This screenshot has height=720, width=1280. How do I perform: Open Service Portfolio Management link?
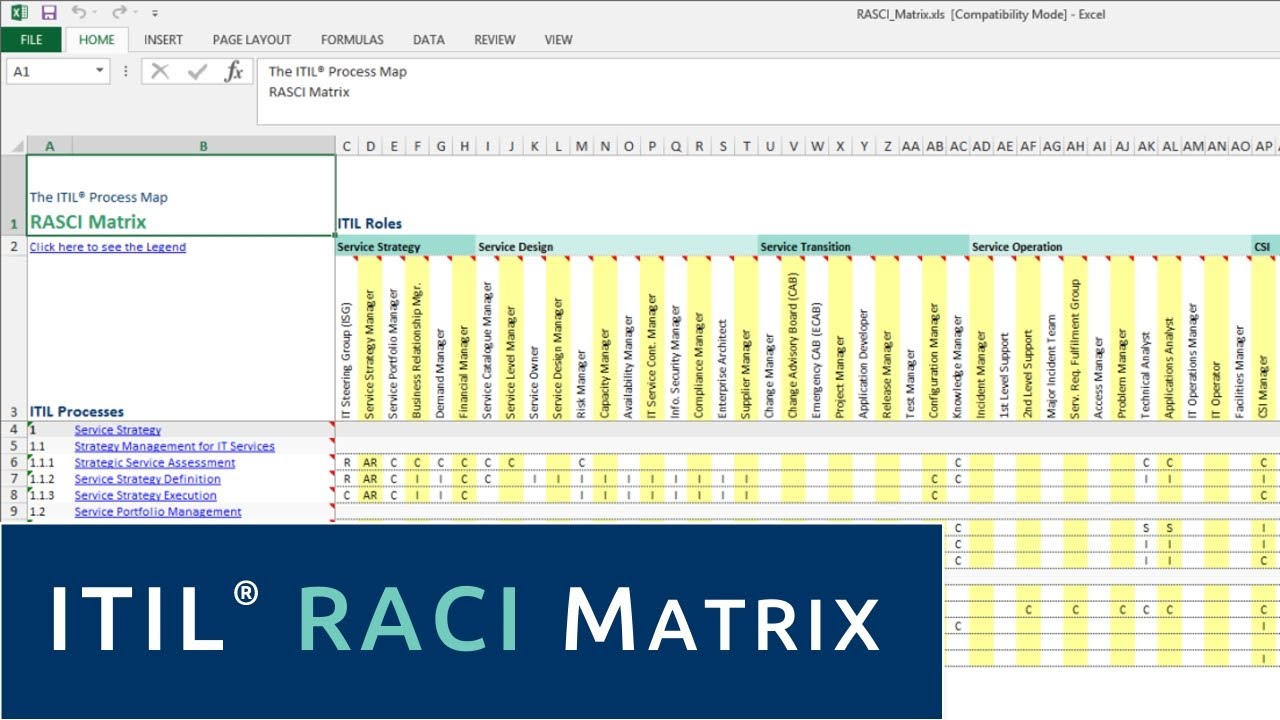(x=158, y=512)
